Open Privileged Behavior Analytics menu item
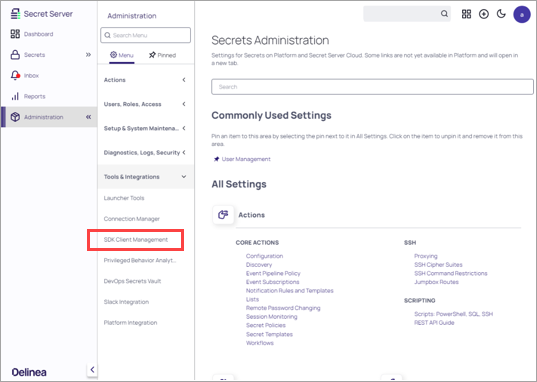 [140, 260]
